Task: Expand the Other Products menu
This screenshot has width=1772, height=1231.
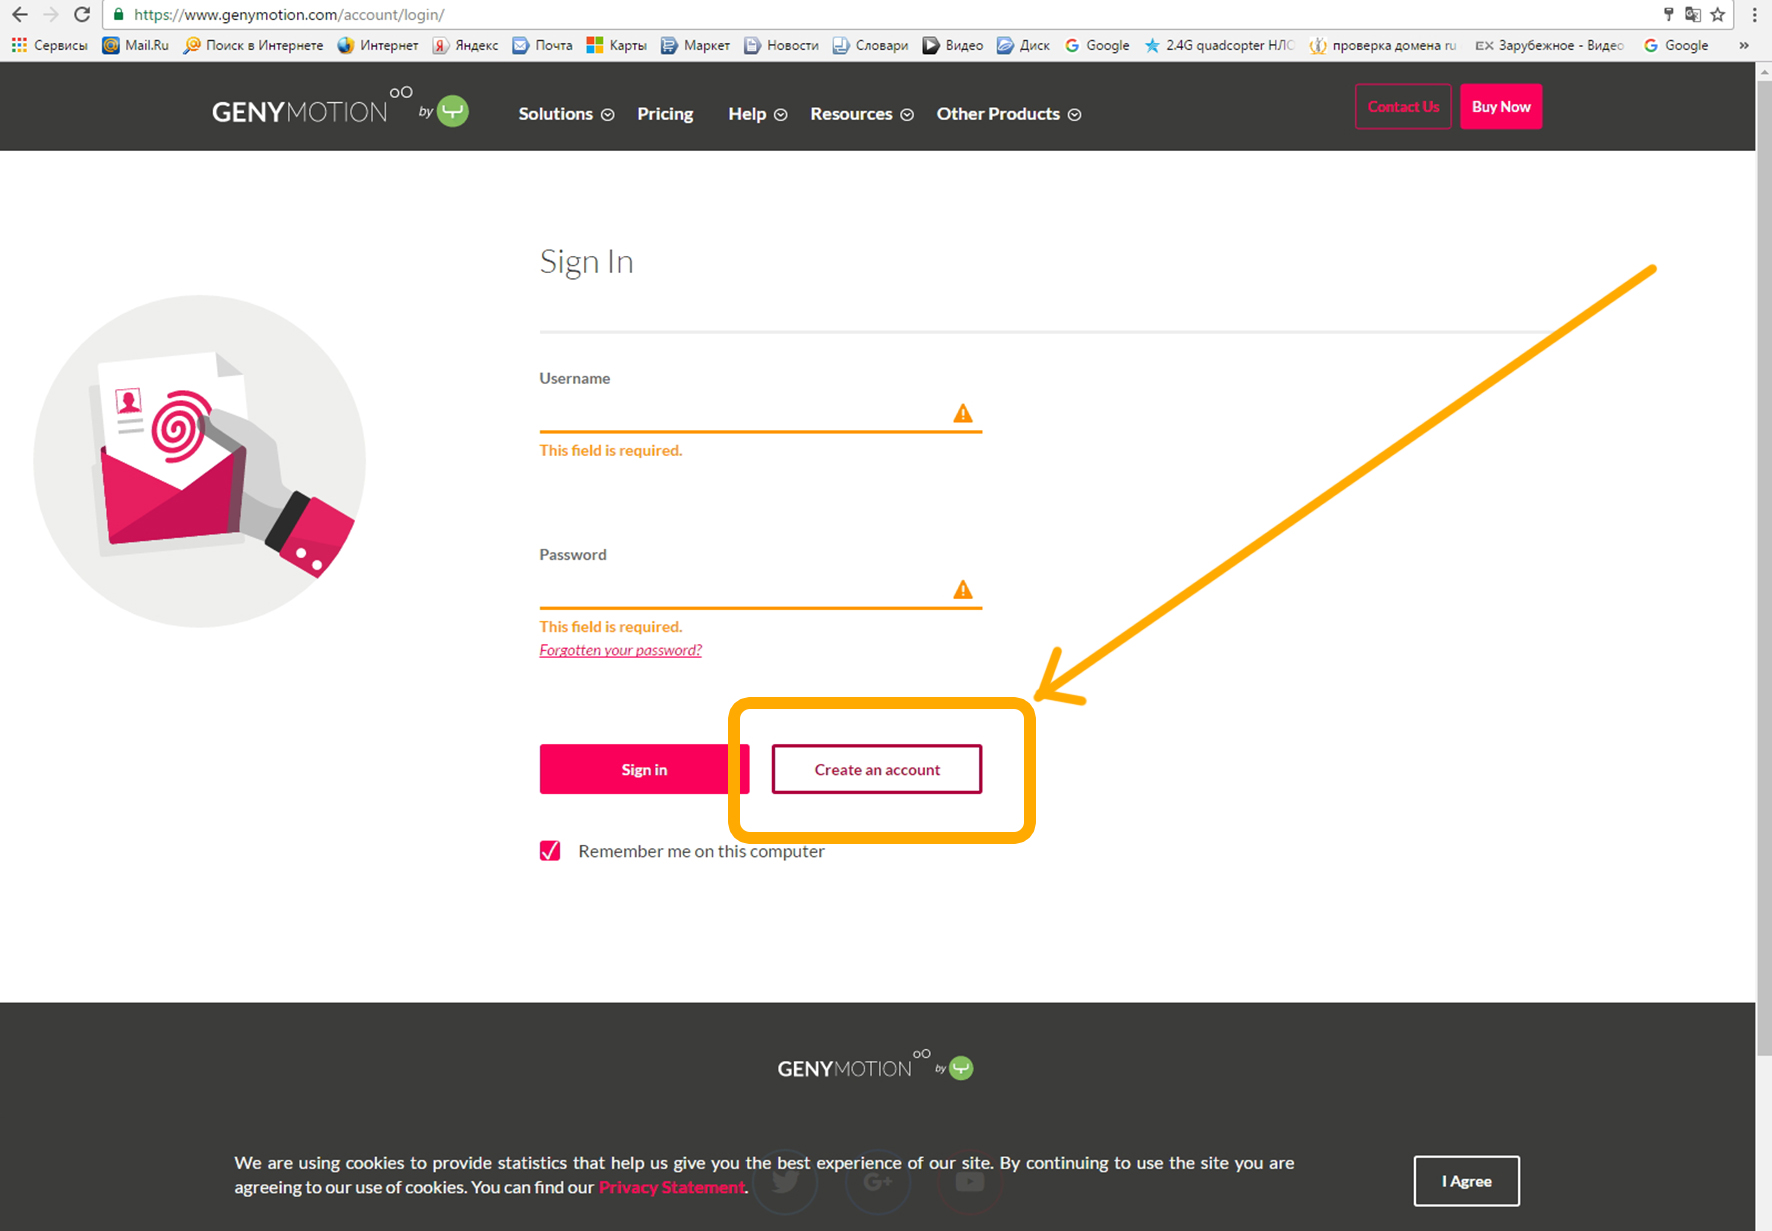Action: 1009,114
